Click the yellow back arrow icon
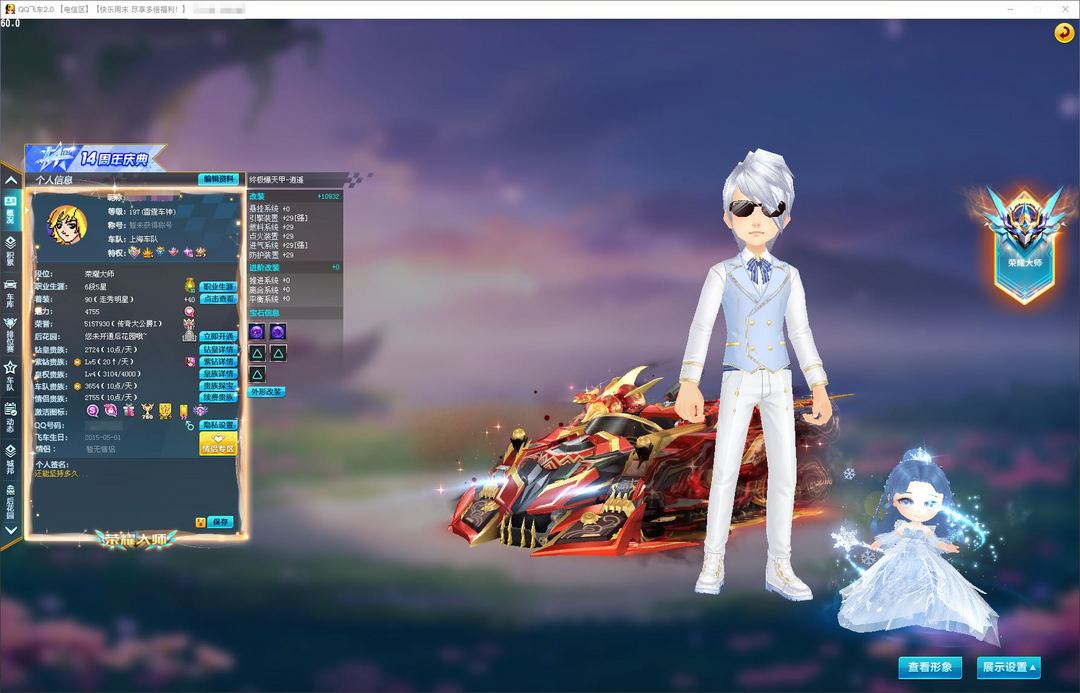This screenshot has height=693, width=1080. (x=1063, y=33)
